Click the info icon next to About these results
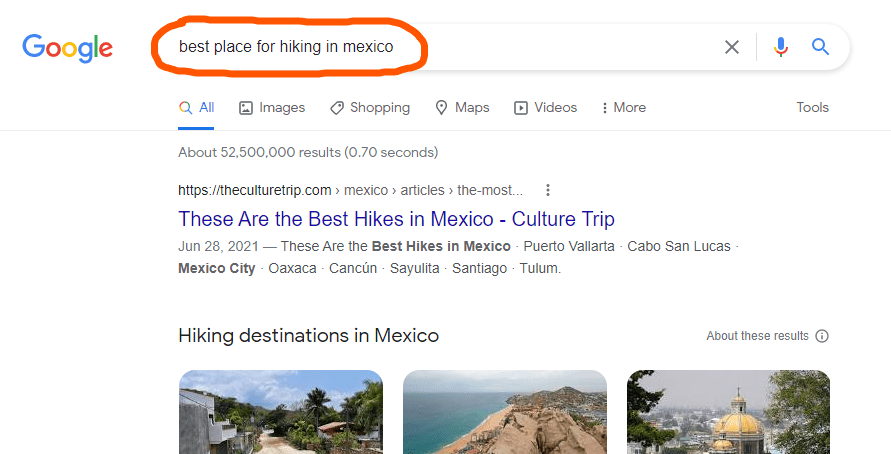Screen dimensions: 891x454 pyautogui.click(x=822, y=336)
